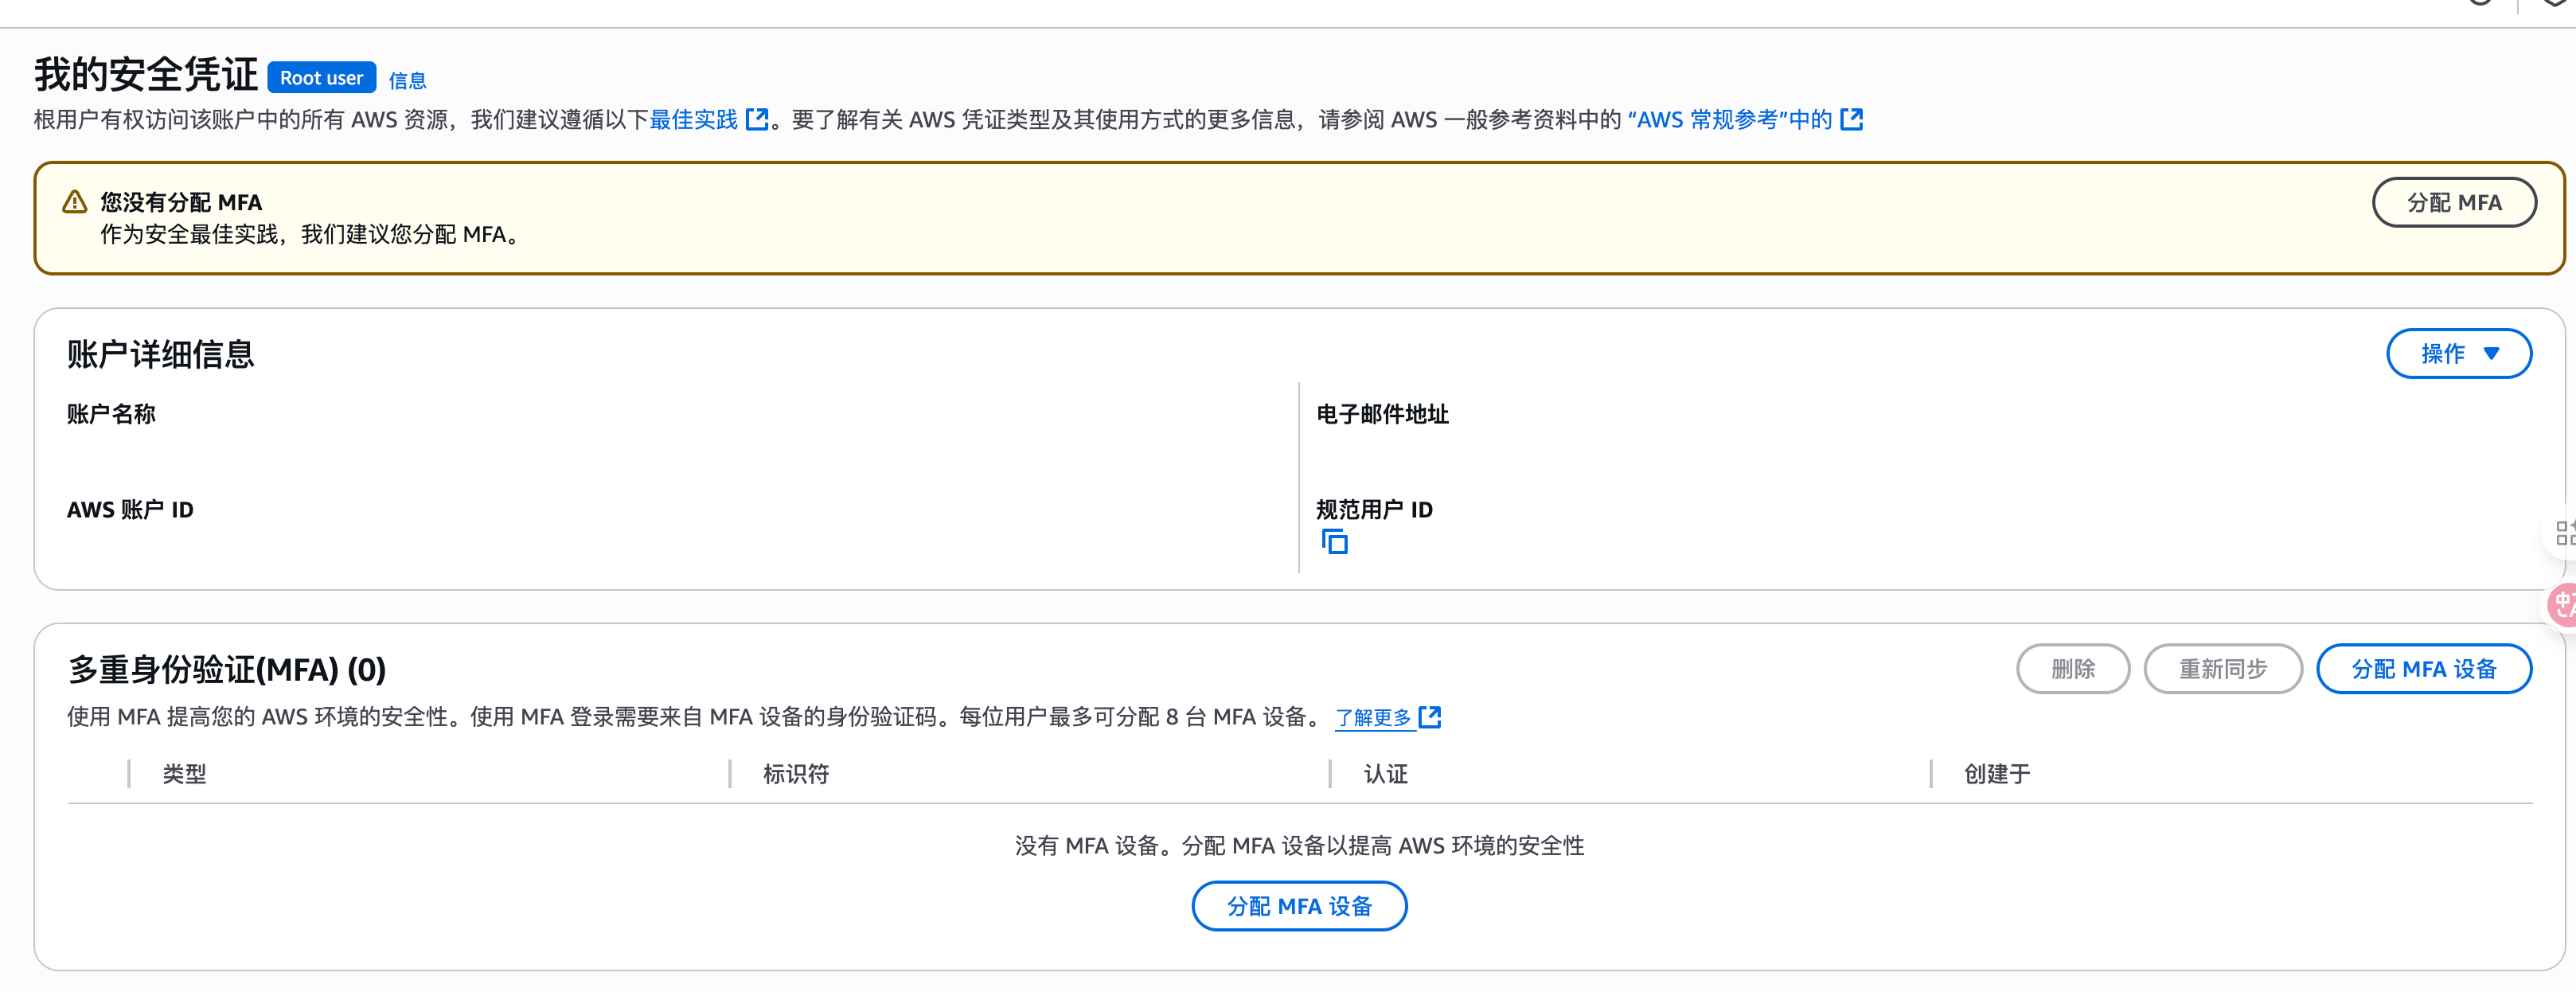
Task: Open the "AWS 常规参考"中的 reference link
Action: coord(1729,120)
